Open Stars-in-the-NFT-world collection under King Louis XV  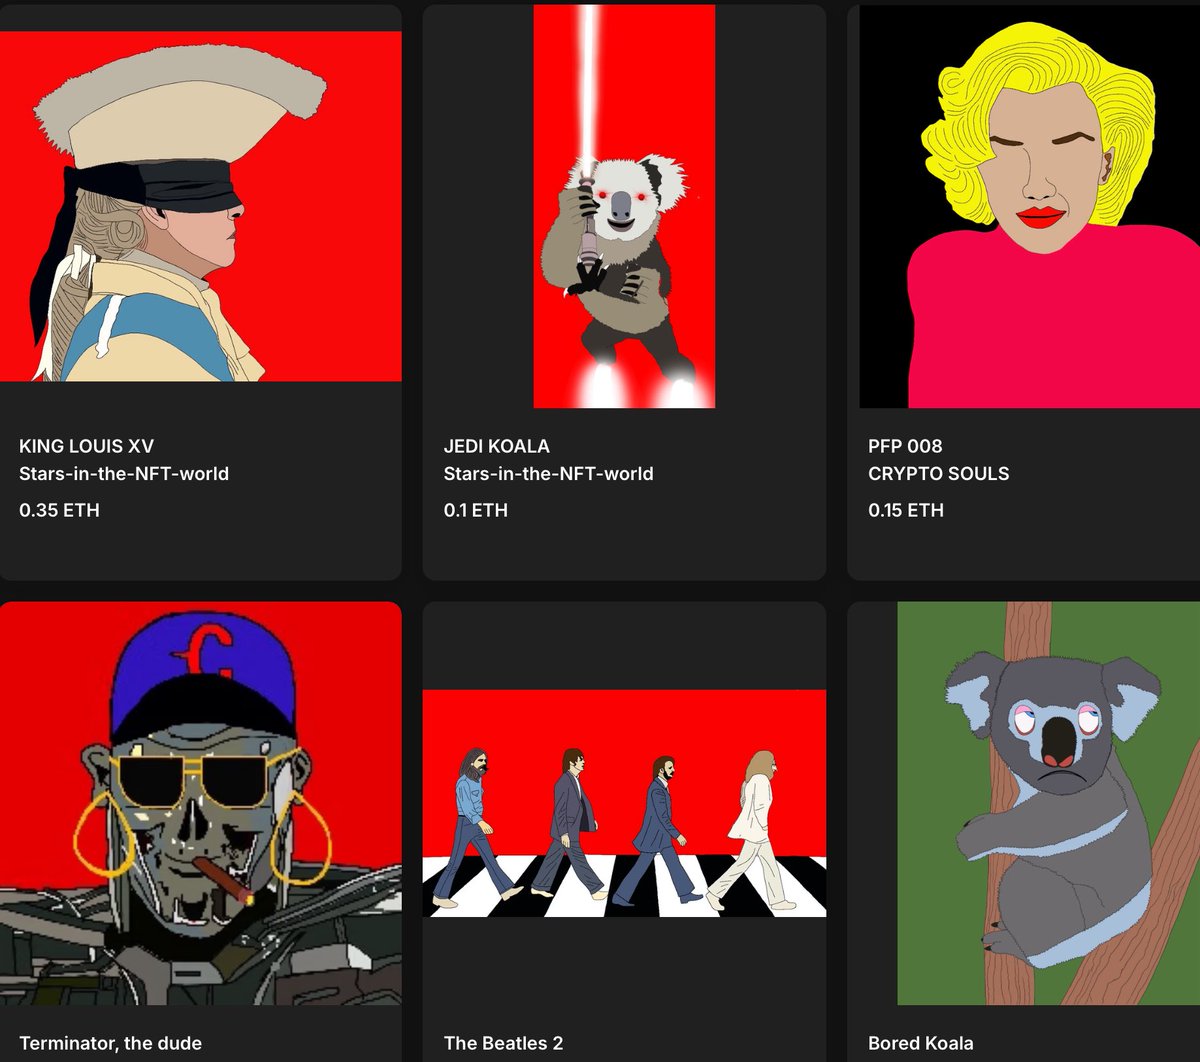(x=124, y=473)
